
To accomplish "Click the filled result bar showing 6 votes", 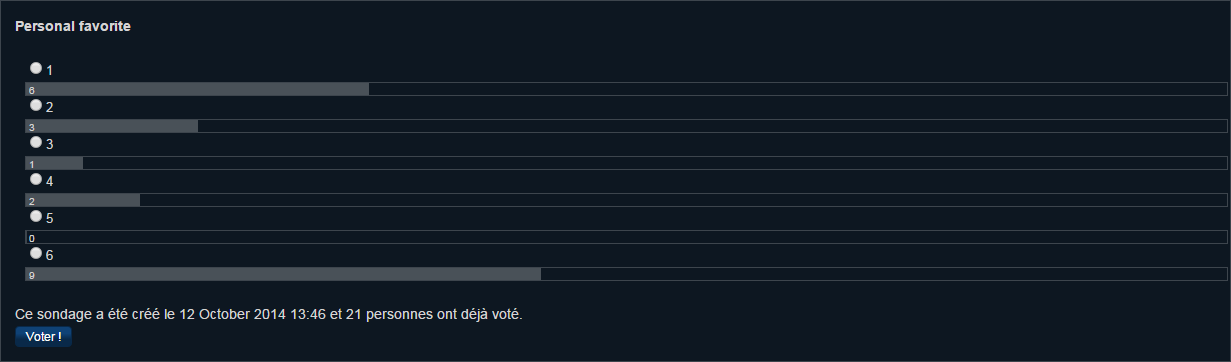I will tap(197, 89).
